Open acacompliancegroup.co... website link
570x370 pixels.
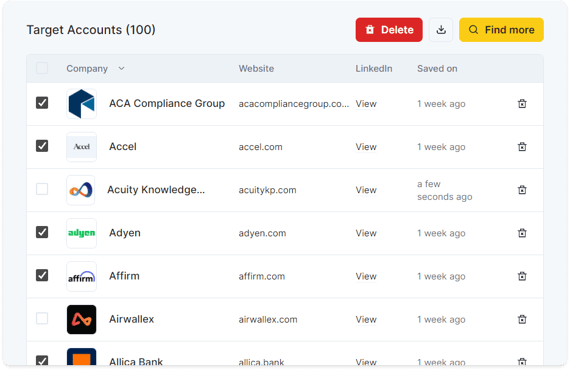[294, 104]
